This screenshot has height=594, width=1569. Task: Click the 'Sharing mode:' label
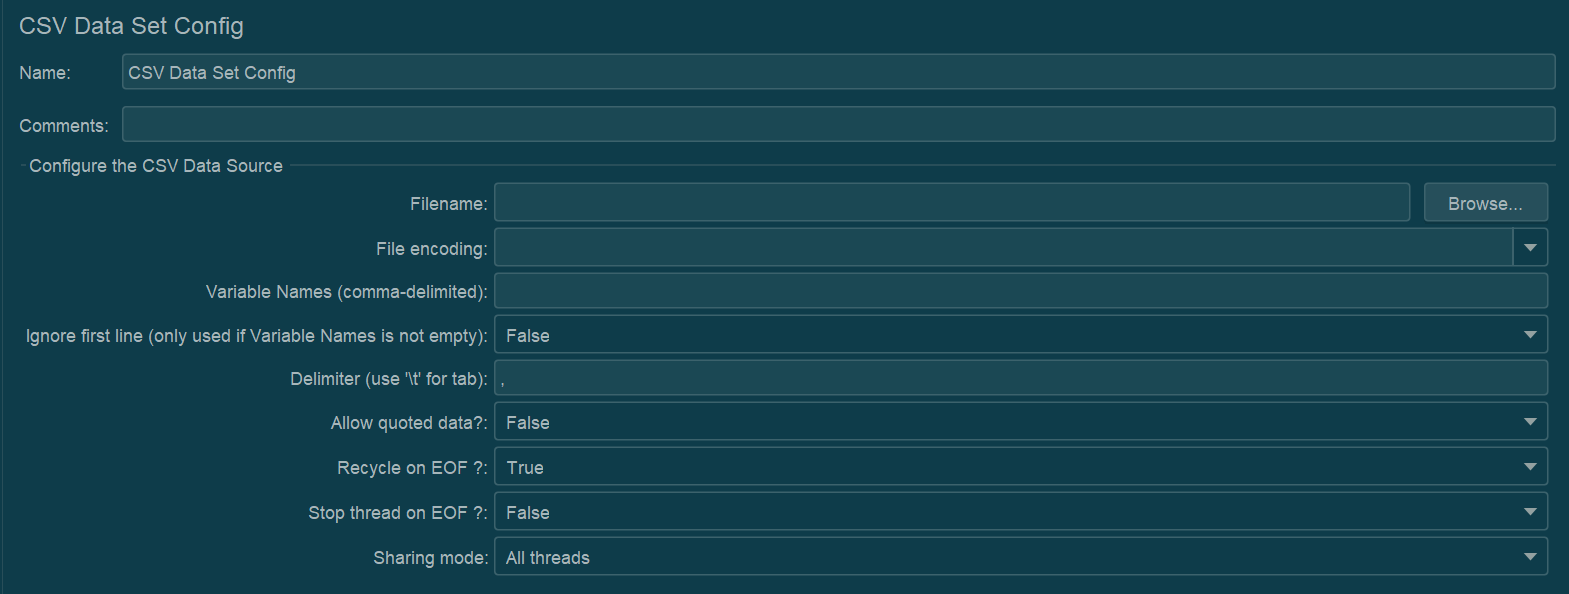[x=430, y=558]
